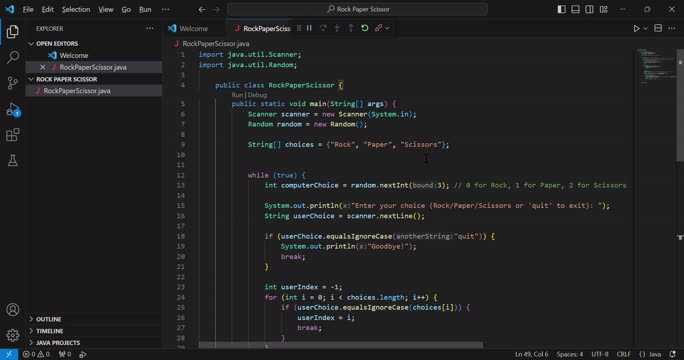Click the Run code lens above main

(x=237, y=95)
